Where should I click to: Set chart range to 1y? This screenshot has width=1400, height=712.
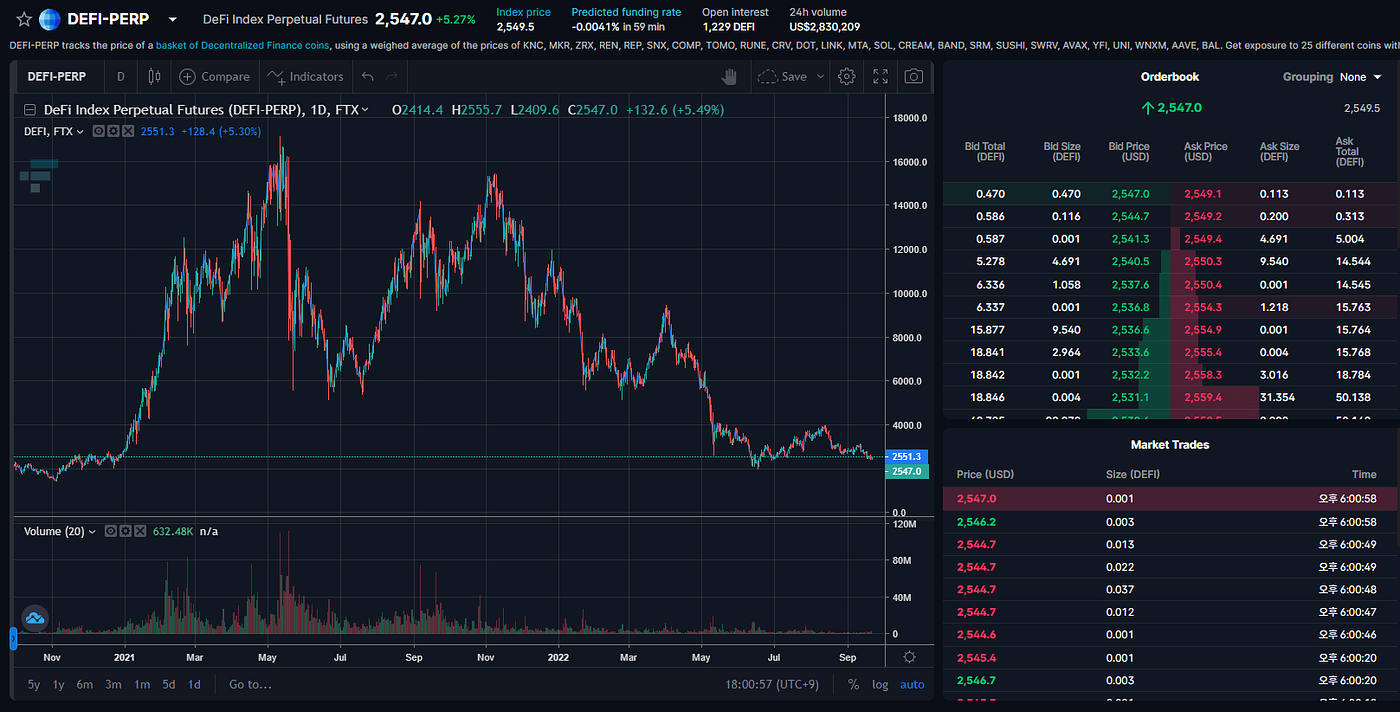59,684
